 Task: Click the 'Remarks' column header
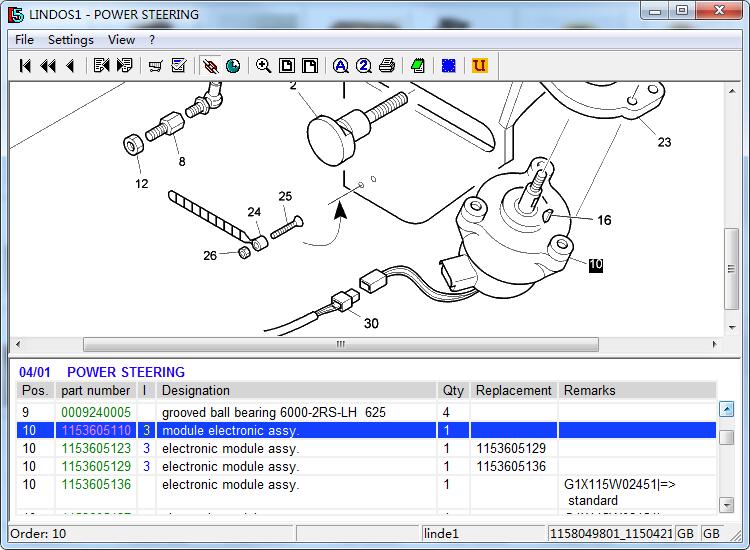tap(637, 390)
